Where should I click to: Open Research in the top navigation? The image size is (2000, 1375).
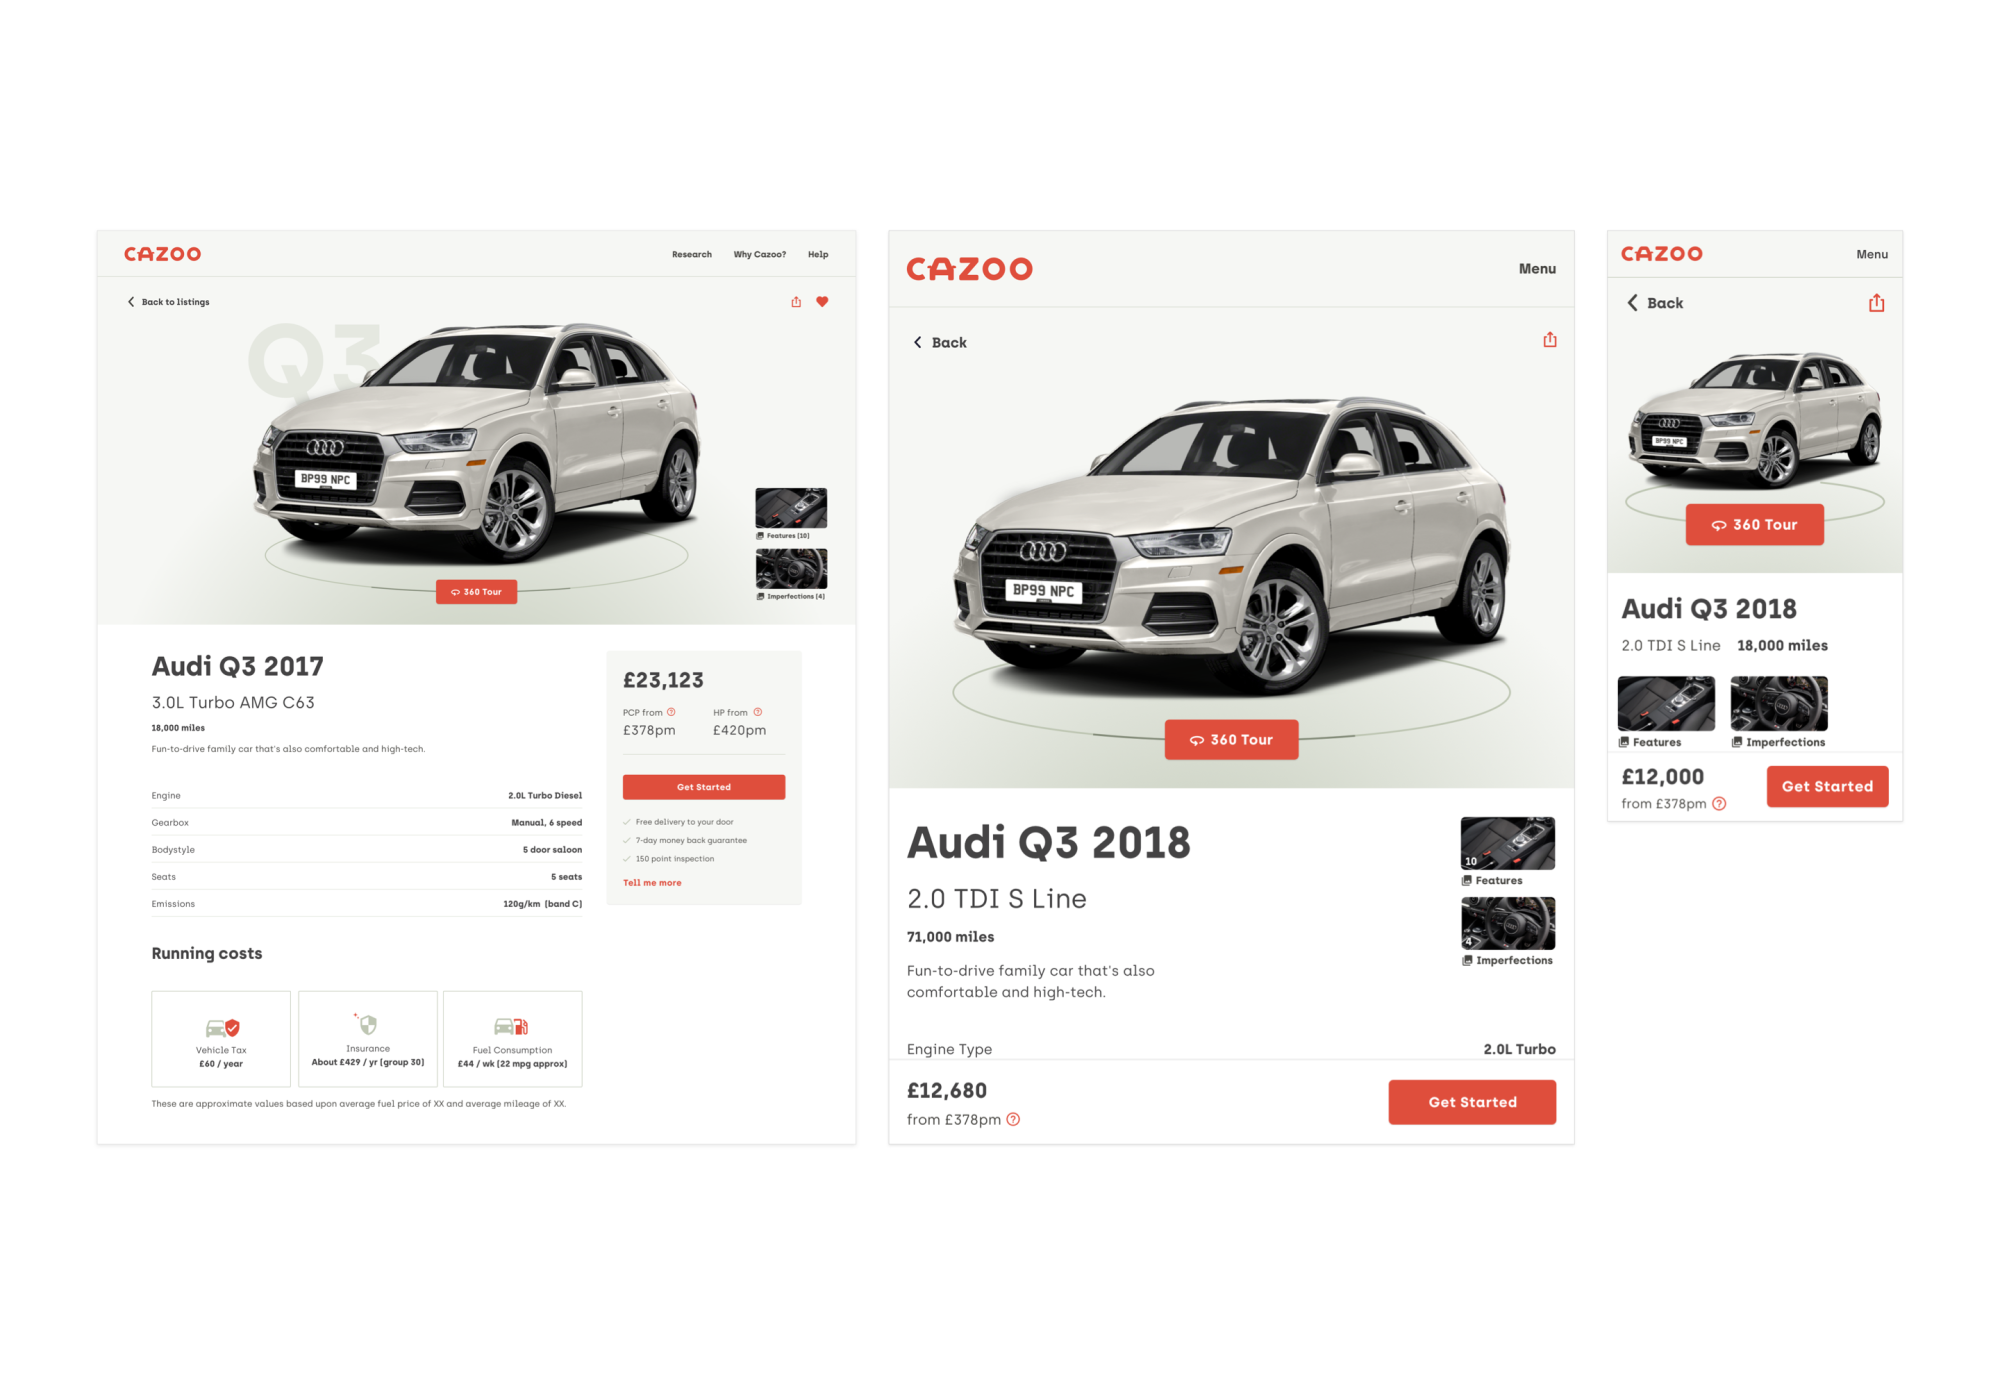(692, 254)
